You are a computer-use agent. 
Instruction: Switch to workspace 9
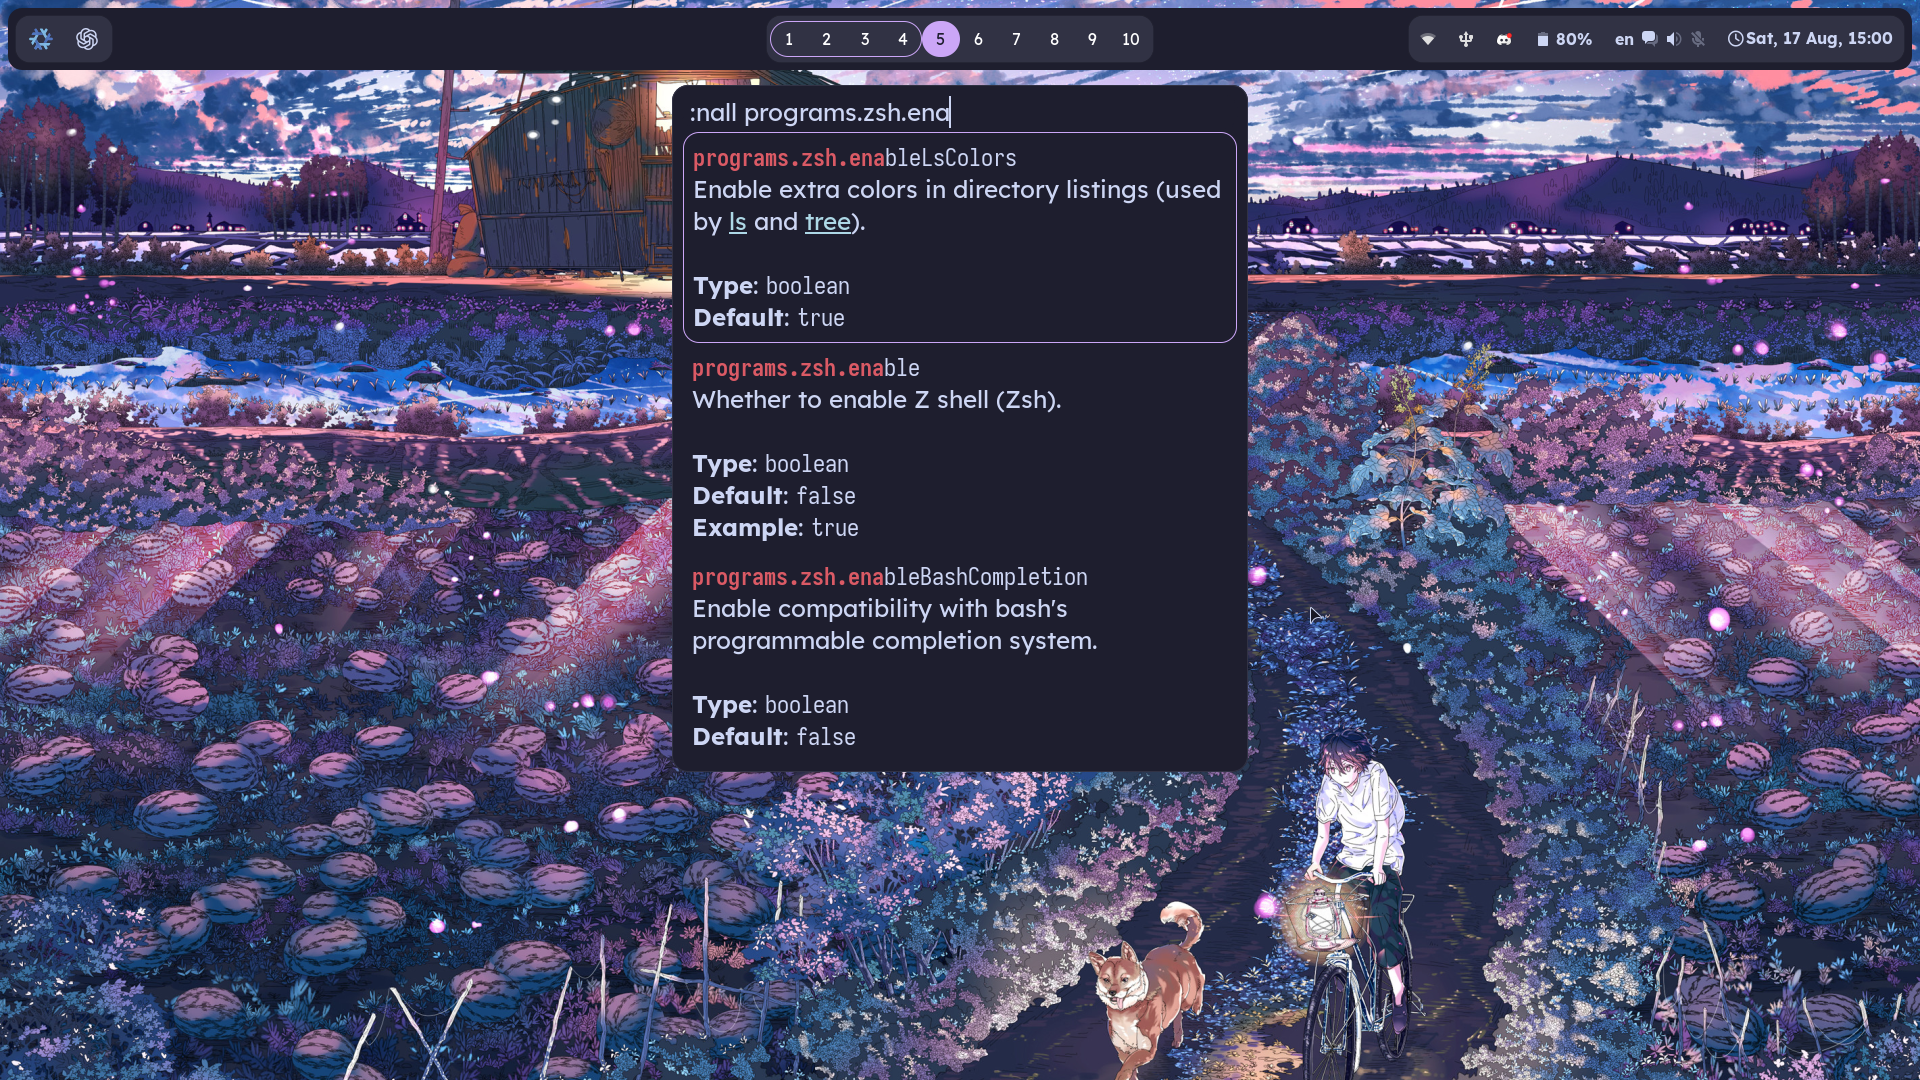(1092, 39)
